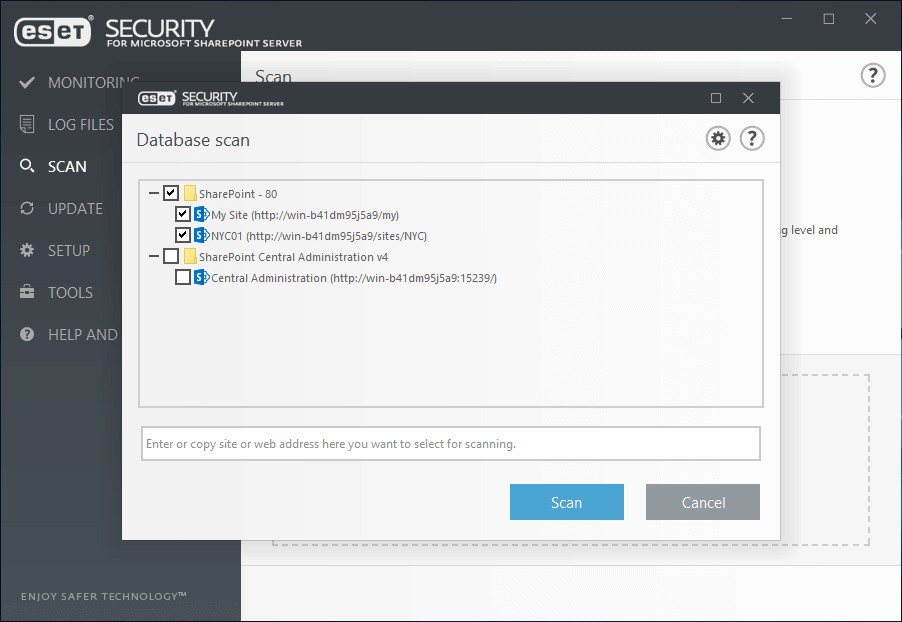
Task: Uncheck the My Site checkbox
Action: coord(183,214)
